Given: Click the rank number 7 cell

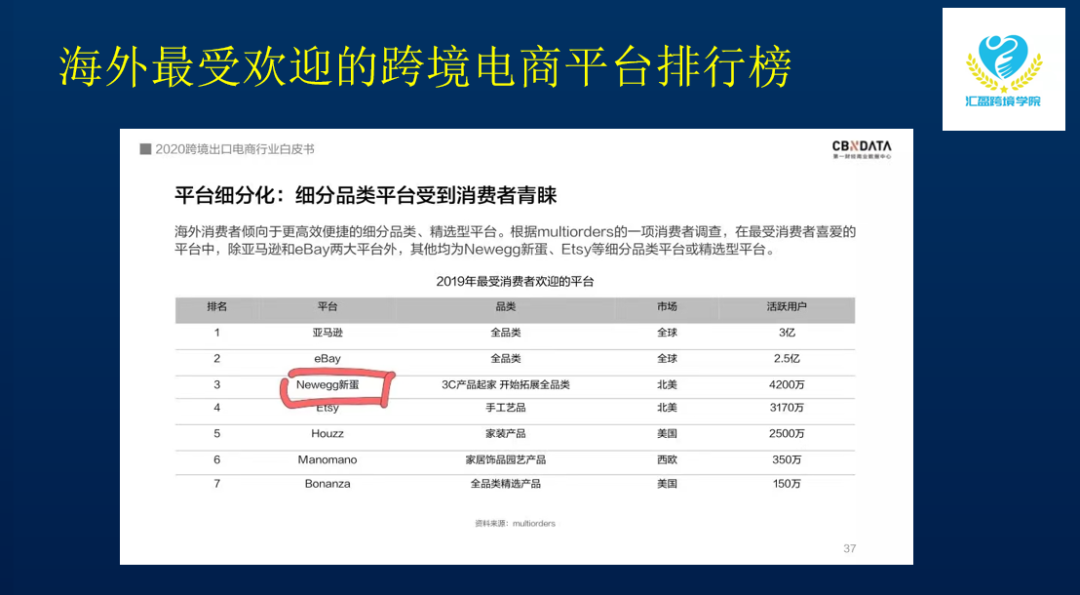Looking at the screenshot, I should 217,483.
